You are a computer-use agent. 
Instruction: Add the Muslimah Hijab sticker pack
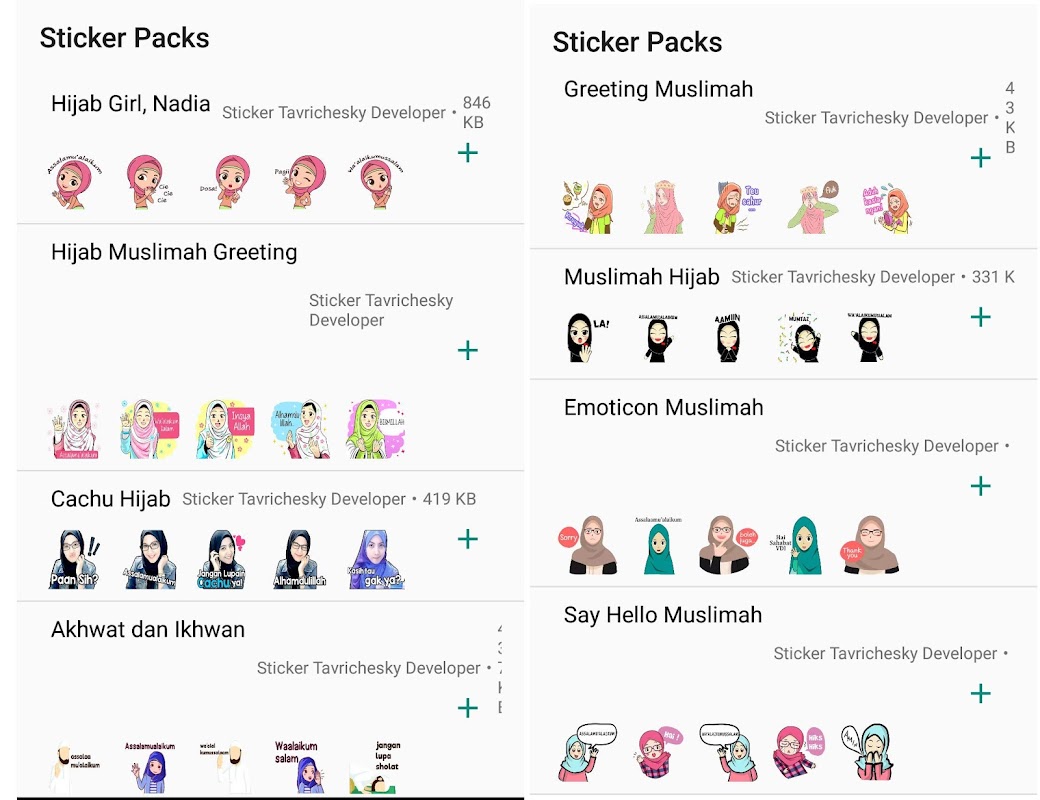coord(980,317)
